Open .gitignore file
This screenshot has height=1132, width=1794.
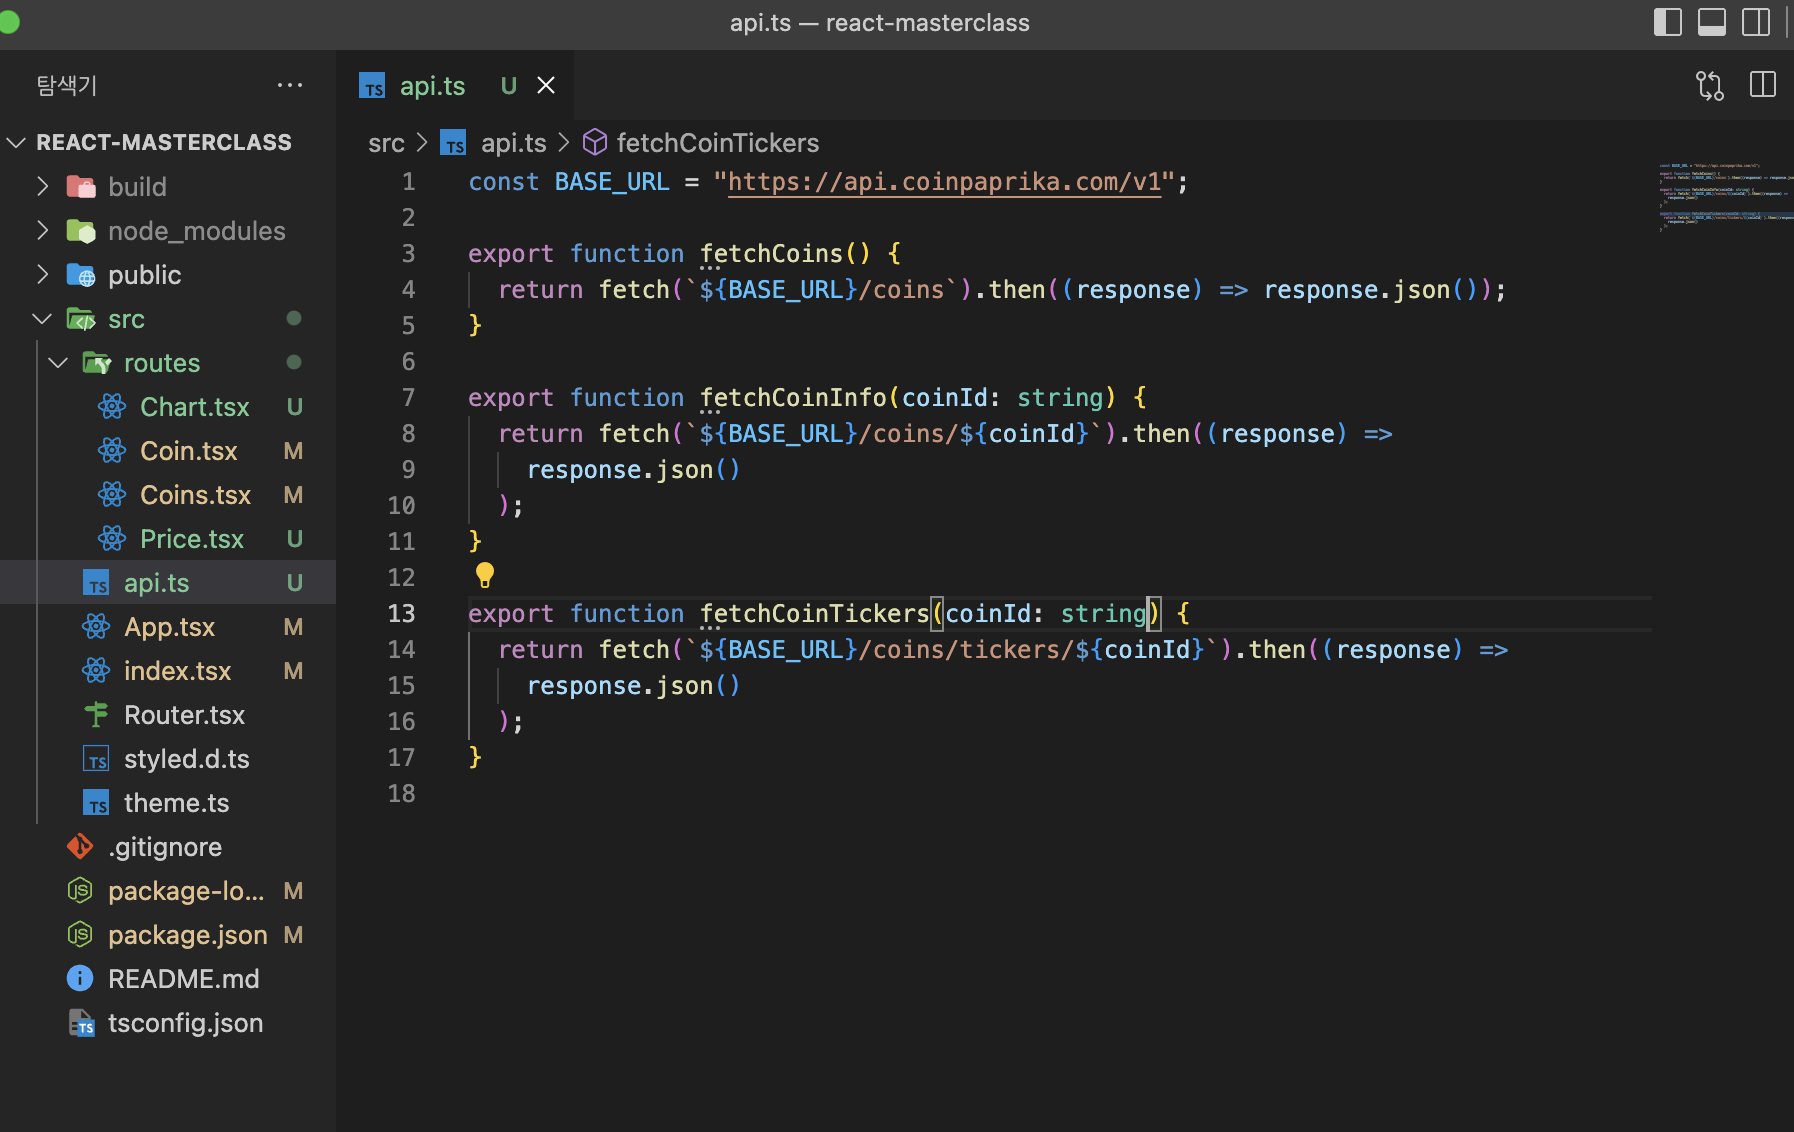click(x=165, y=847)
